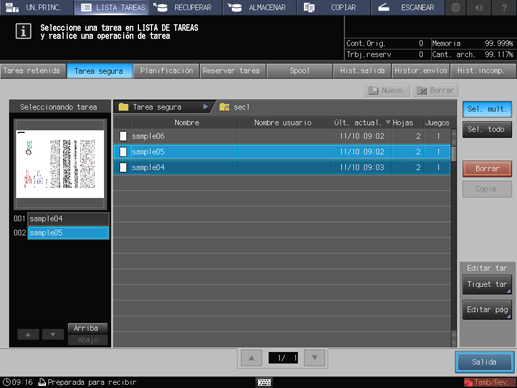Select Tarea segura tab

pyautogui.click(x=99, y=71)
